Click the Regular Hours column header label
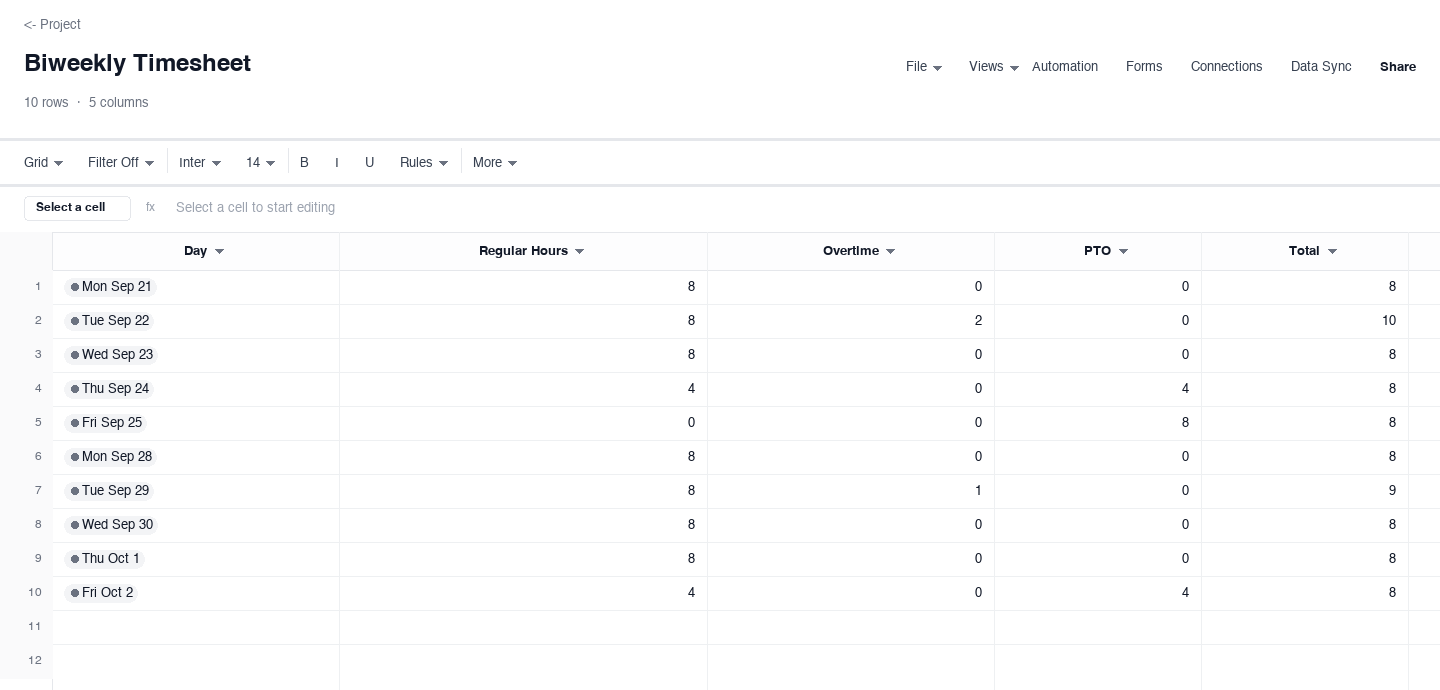Image resolution: width=1440 pixels, height=690 pixels. point(523,252)
